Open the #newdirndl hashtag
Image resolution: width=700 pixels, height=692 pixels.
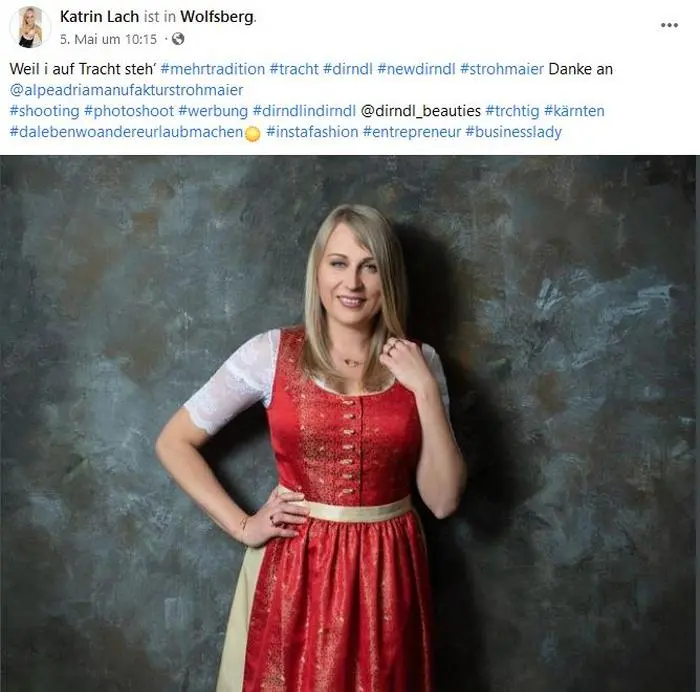(x=416, y=69)
